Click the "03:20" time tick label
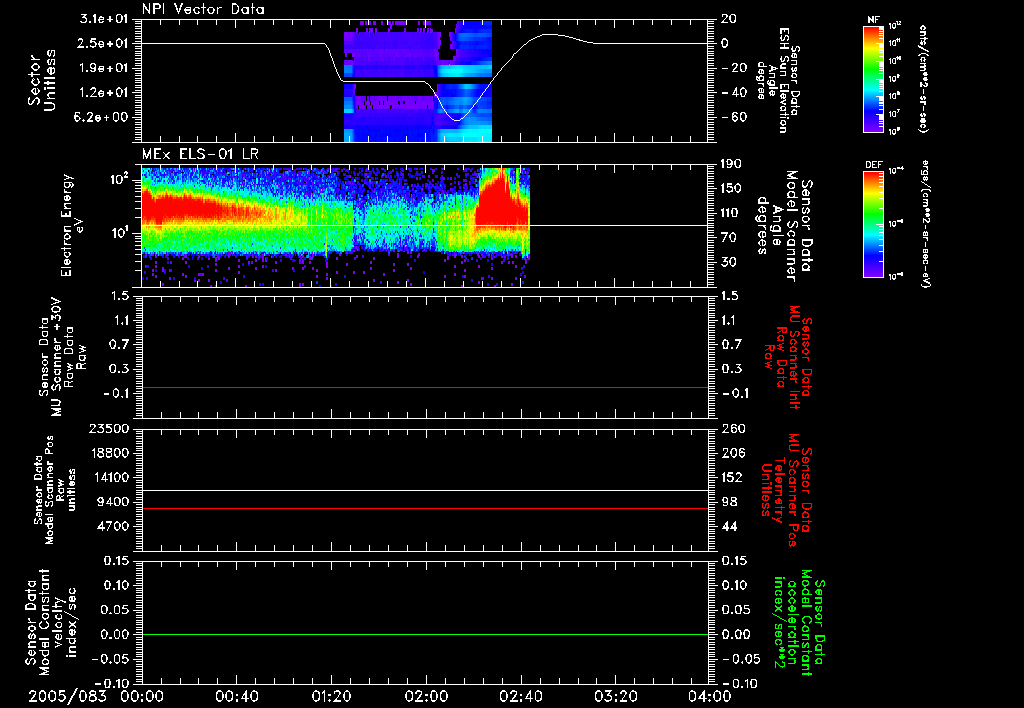The height and width of the screenshot is (708, 1024). (x=615, y=697)
